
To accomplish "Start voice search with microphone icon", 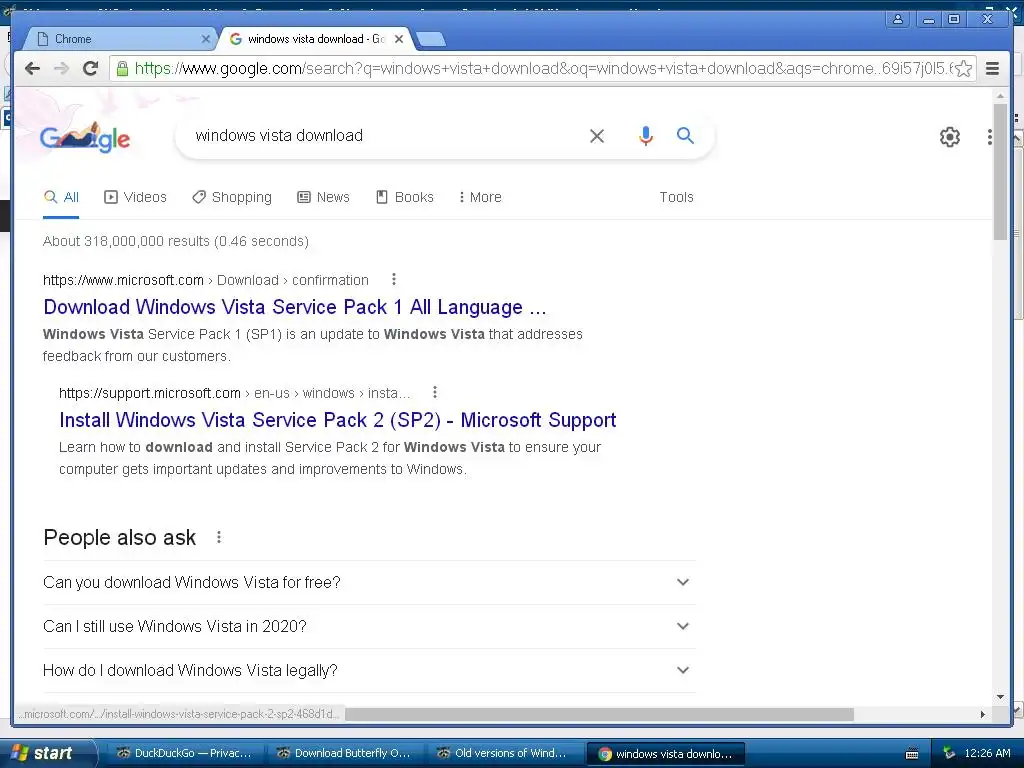I will click(645, 136).
